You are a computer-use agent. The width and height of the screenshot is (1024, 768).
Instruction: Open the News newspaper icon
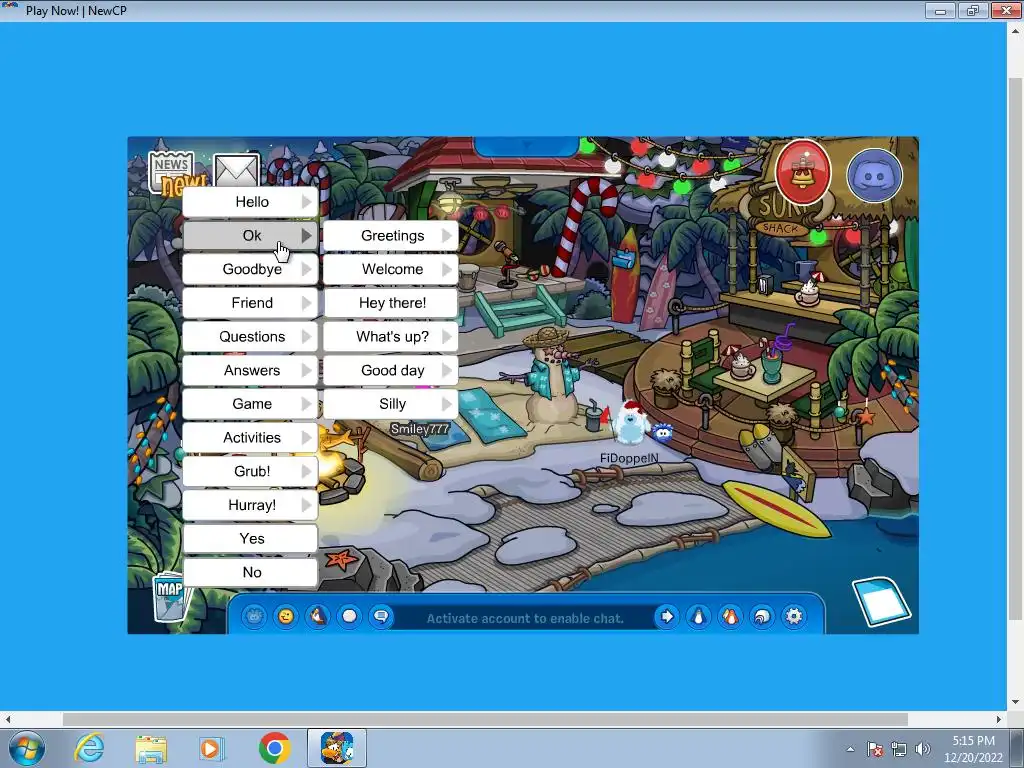tap(171, 171)
